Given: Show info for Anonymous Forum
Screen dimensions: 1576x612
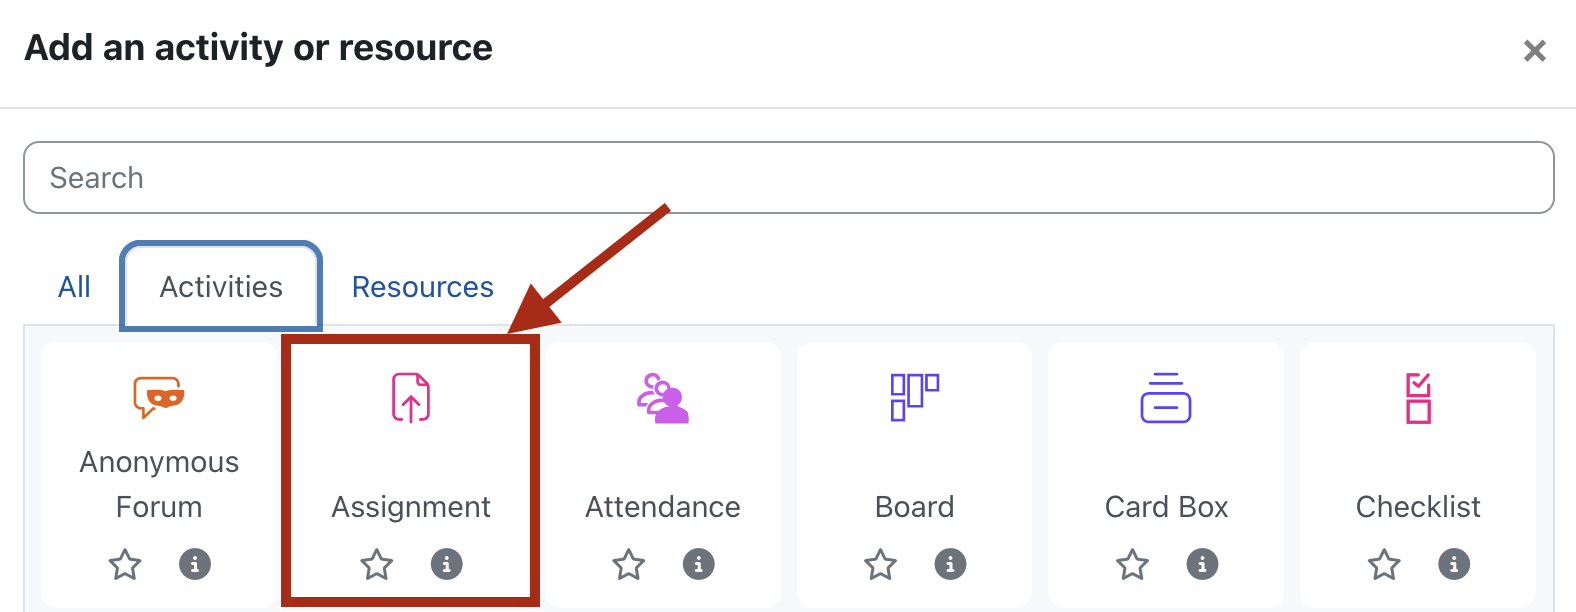Looking at the screenshot, I should click(195, 564).
